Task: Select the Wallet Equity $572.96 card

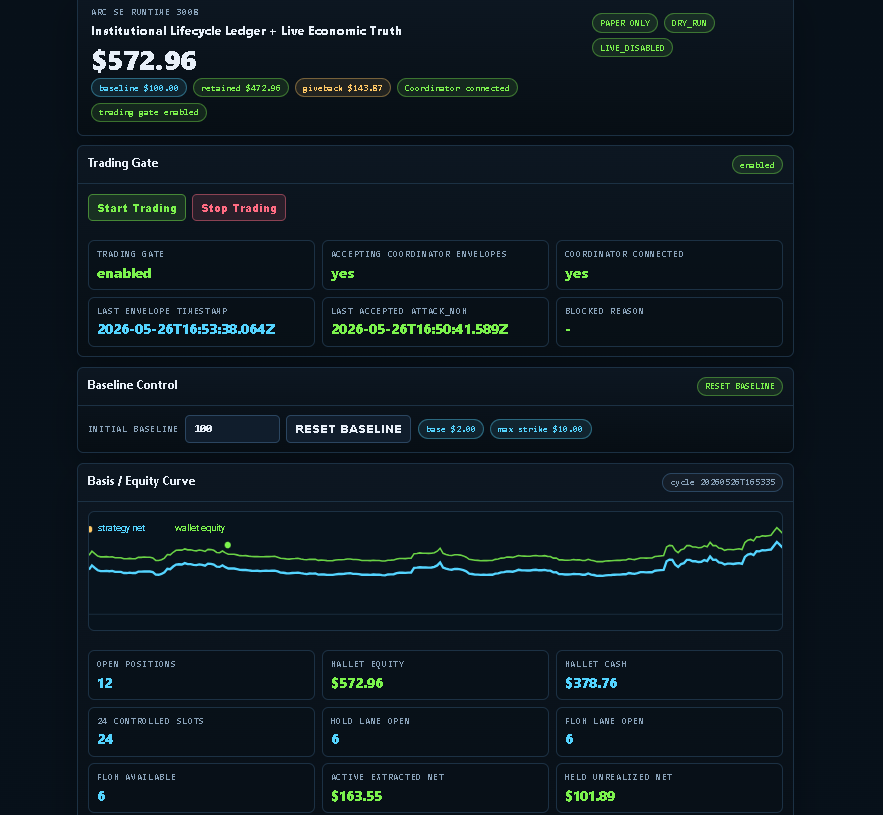Action: (x=435, y=675)
